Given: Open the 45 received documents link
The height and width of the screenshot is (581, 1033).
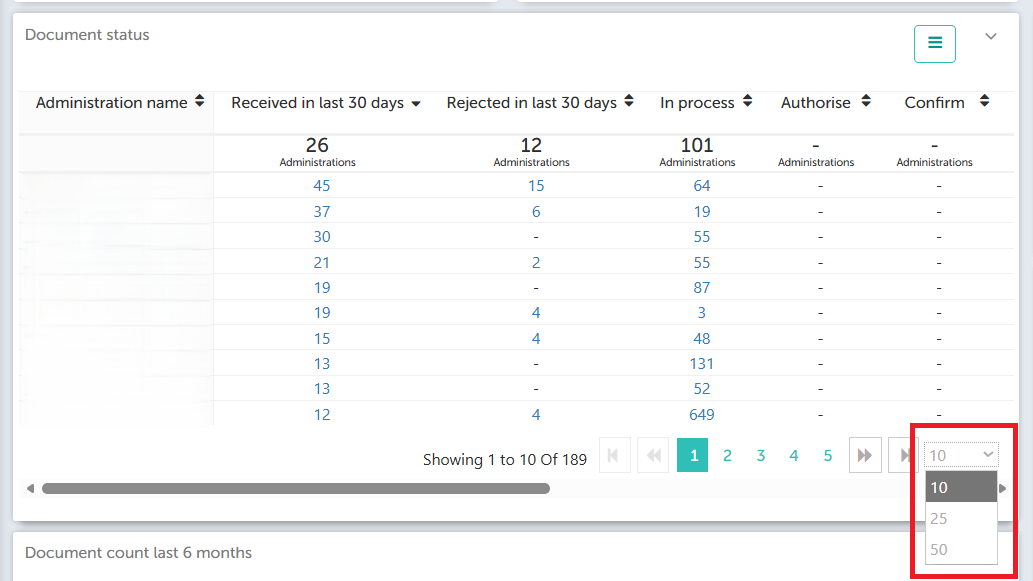Looking at the screenshot, I should 321,185.
